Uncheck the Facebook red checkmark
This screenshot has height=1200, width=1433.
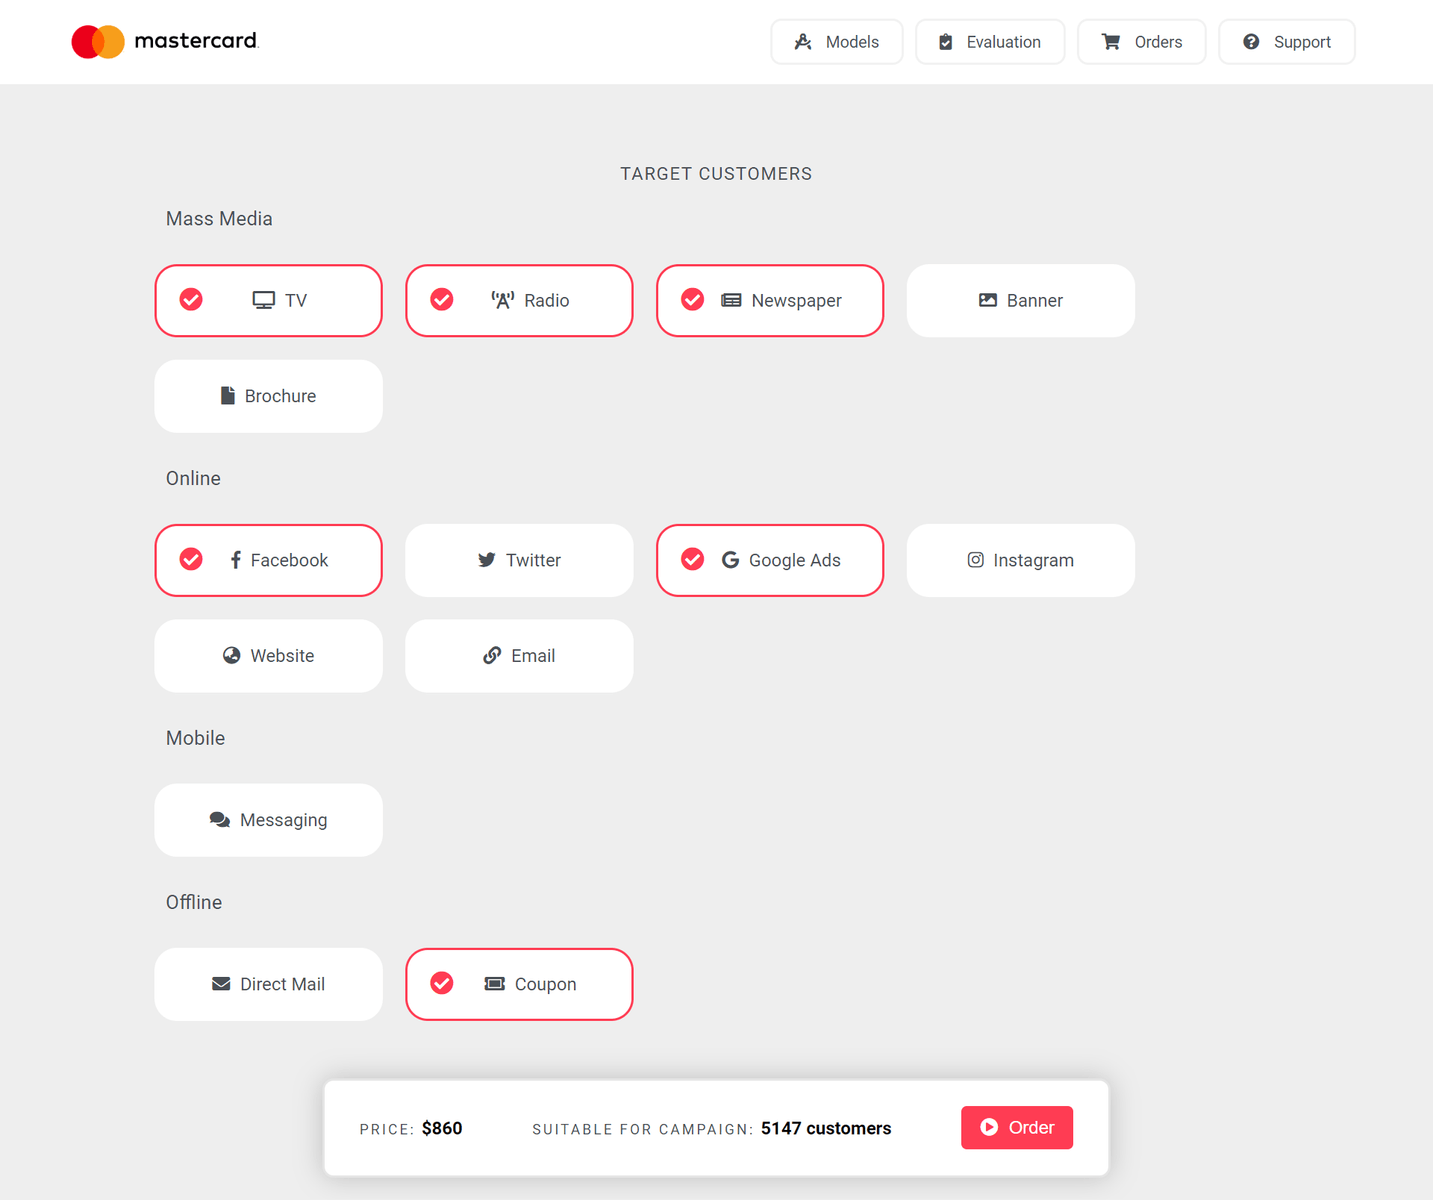coord(191,560)
